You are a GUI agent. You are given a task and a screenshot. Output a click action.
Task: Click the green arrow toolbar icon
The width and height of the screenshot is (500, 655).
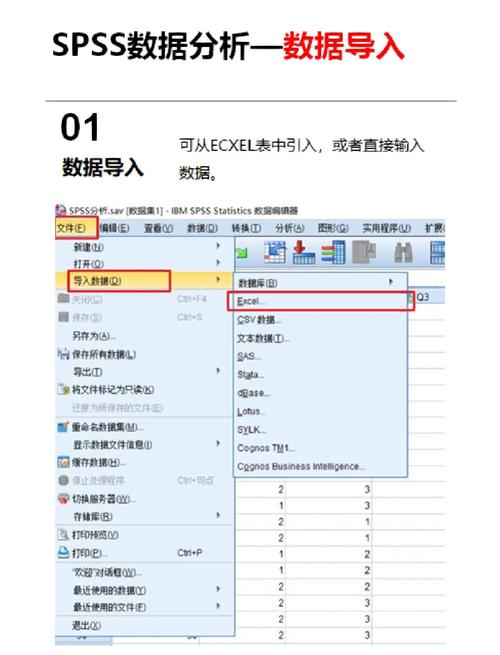pyautogui.click(x=242, y=253)
